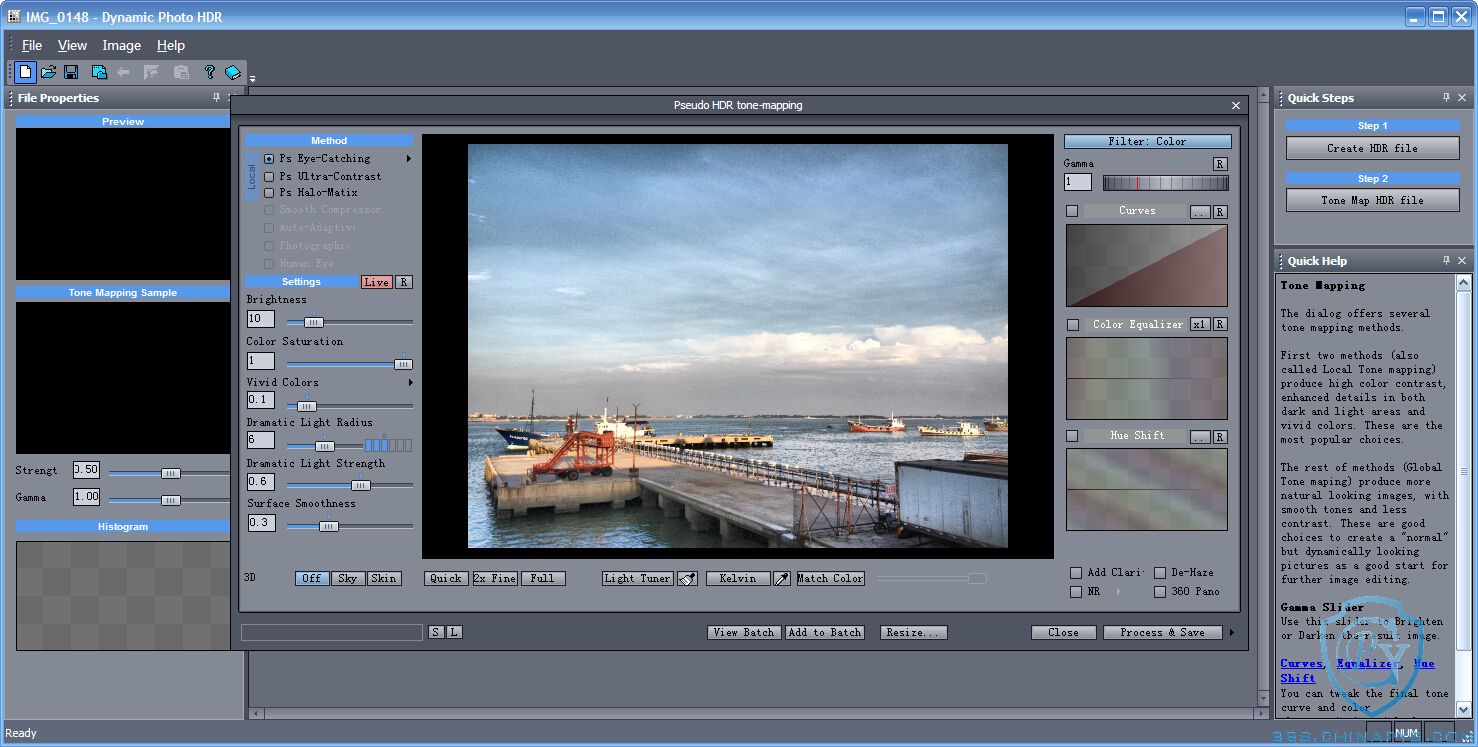Click the question mark help toolbar icon
Viewport: 1478px width, 747px height.
point(209,72)
